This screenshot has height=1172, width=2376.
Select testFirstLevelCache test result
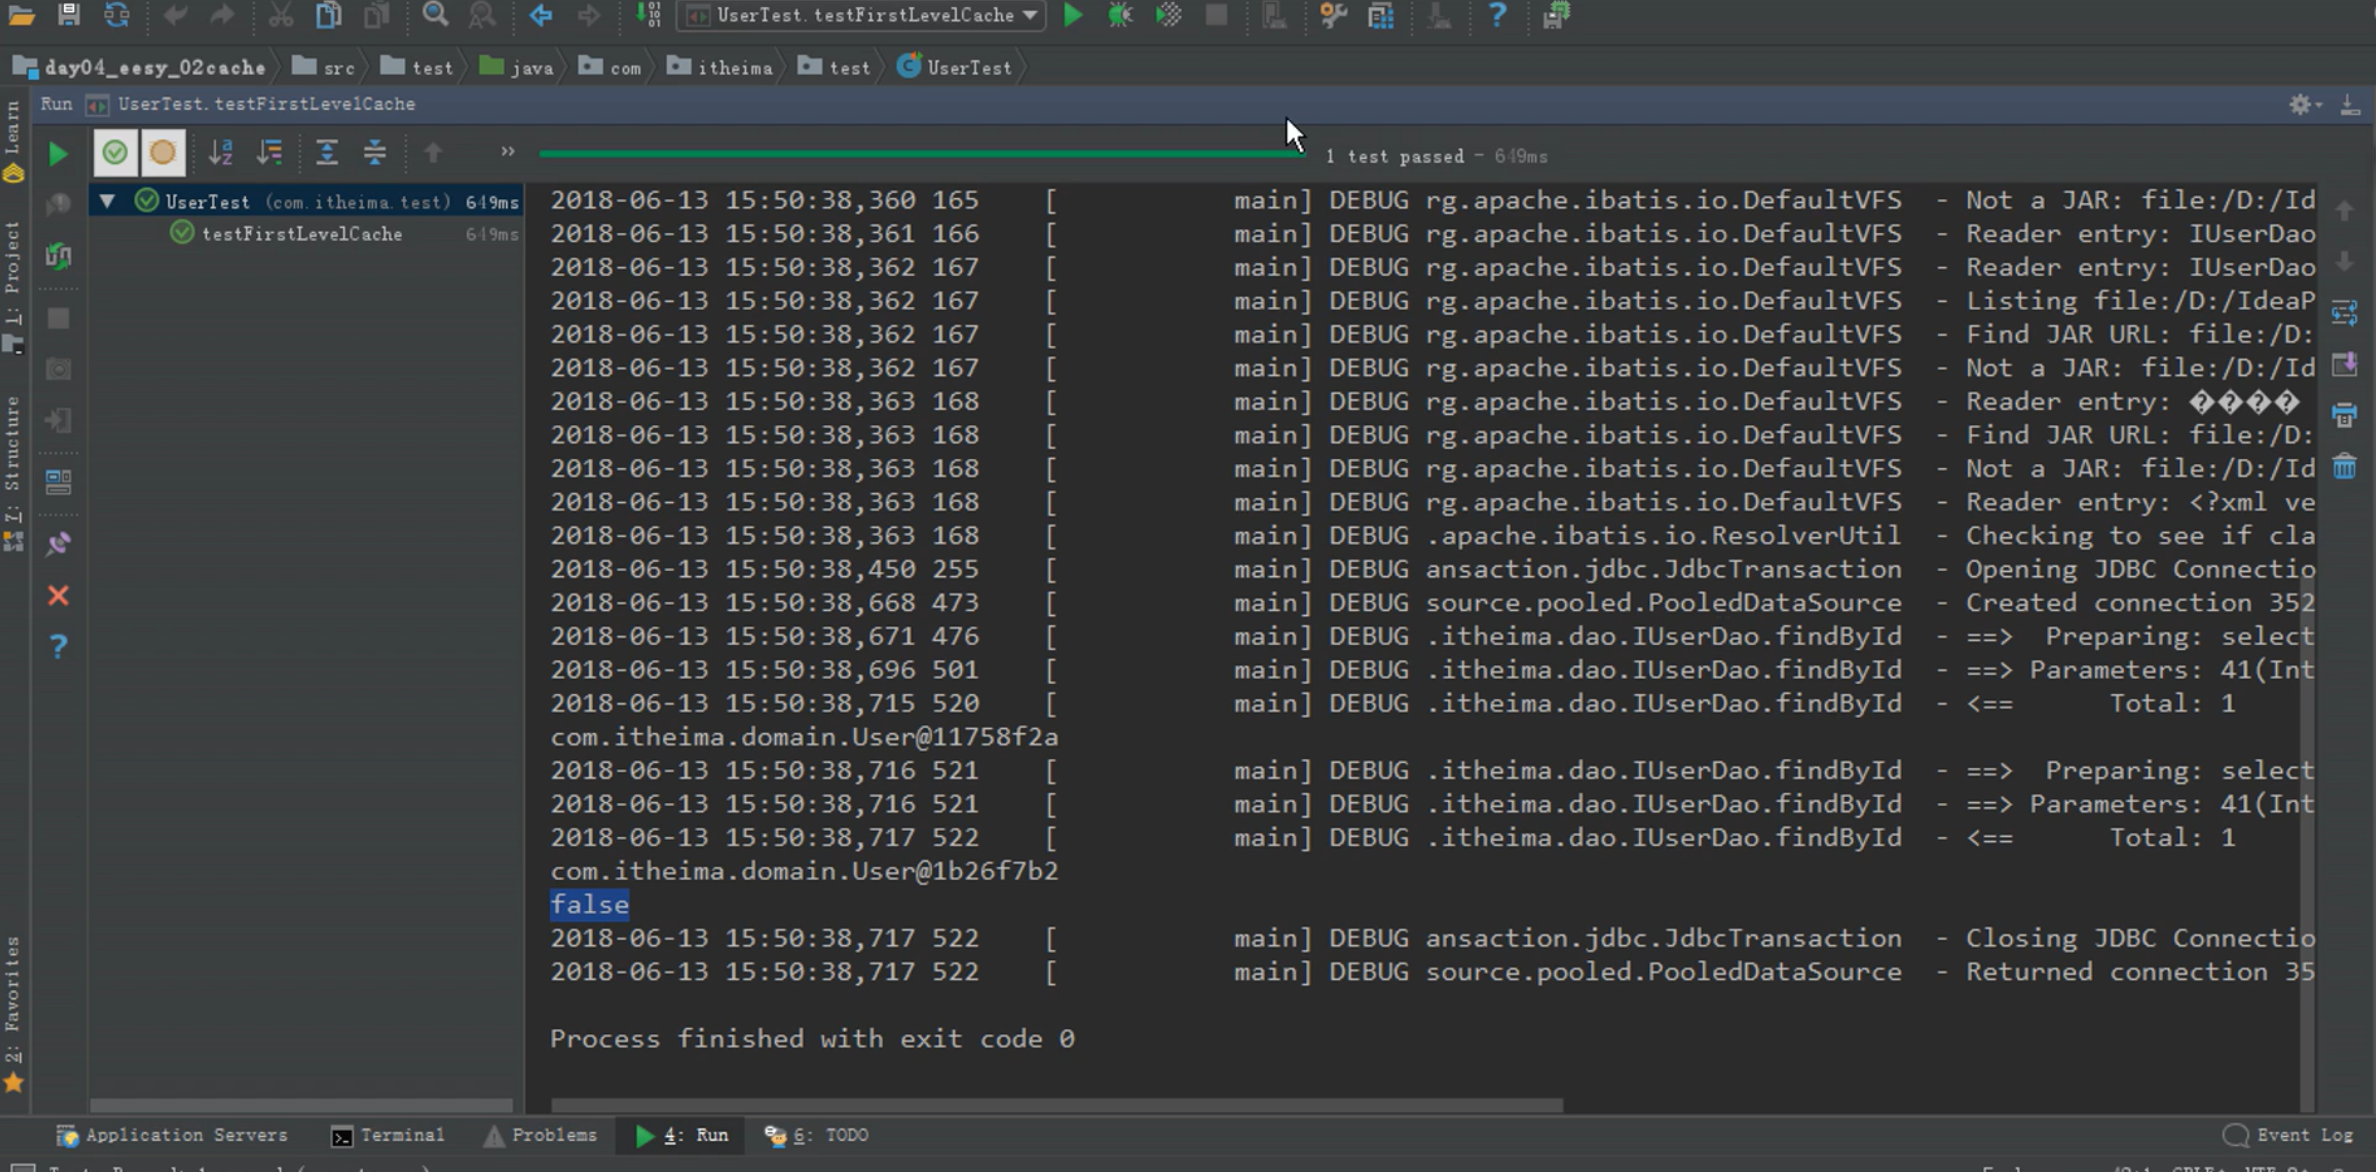click(x=301, y=234)
